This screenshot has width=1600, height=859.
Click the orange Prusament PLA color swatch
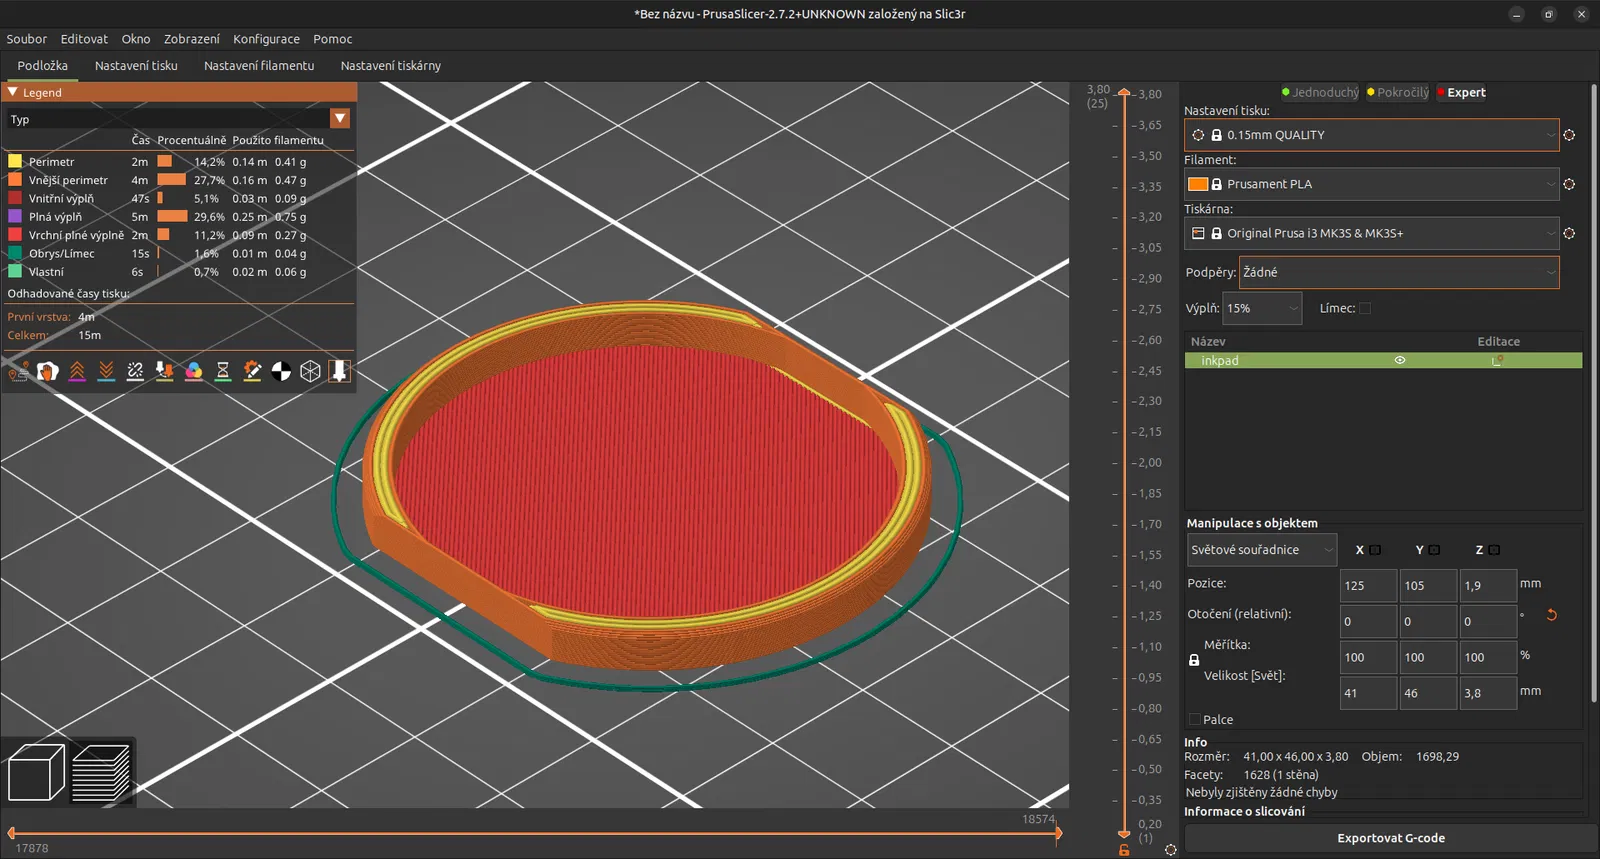click(x=1197, y=184)
